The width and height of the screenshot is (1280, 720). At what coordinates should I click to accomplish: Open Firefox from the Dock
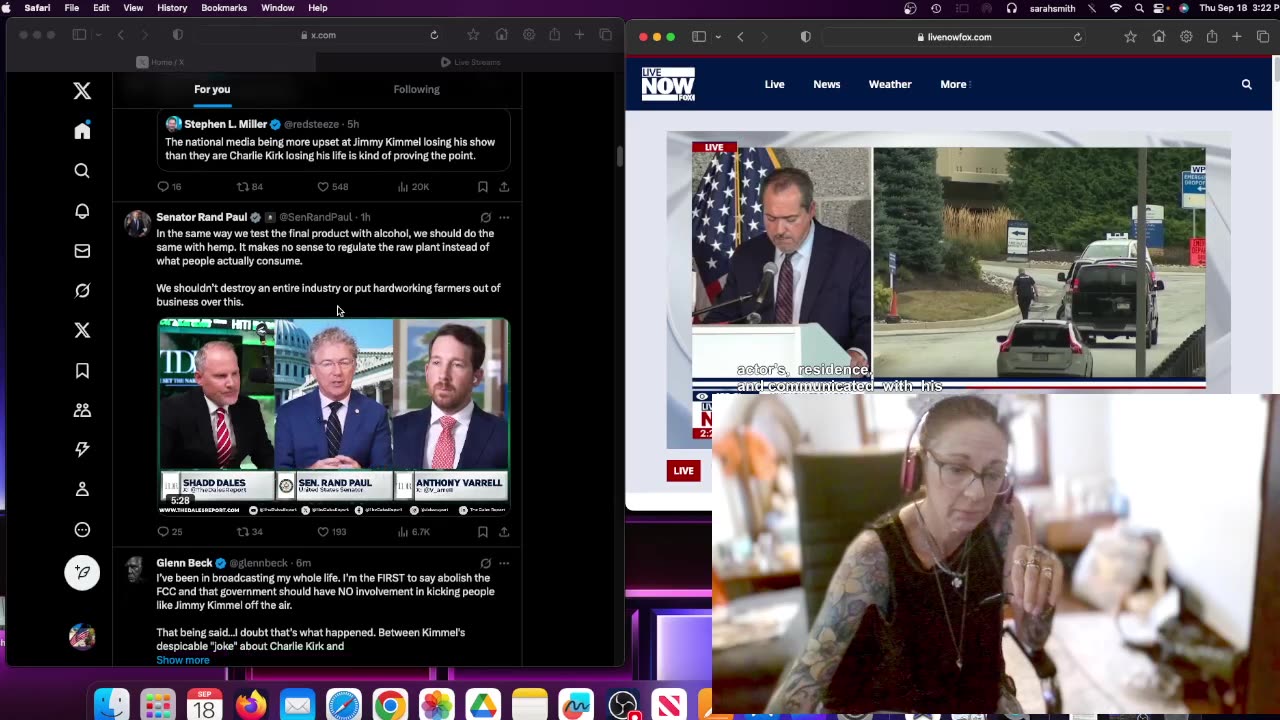point(251,705)
